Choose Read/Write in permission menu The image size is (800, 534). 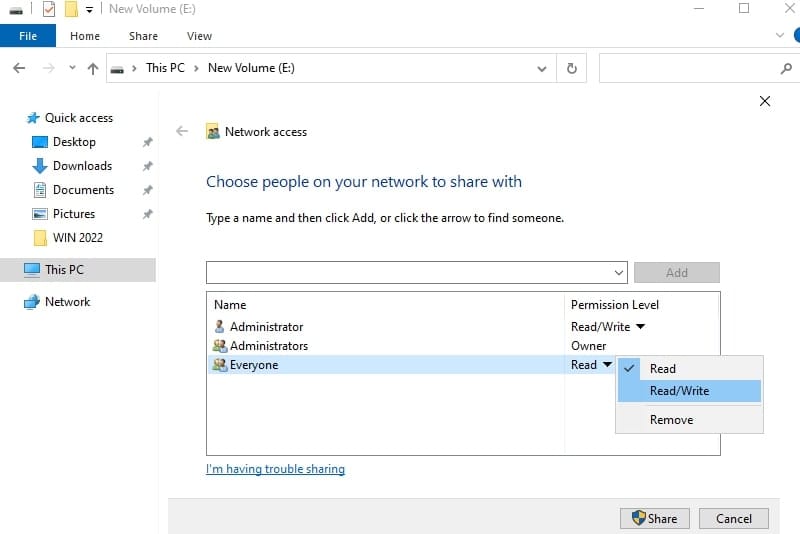[x=689, y=391]
